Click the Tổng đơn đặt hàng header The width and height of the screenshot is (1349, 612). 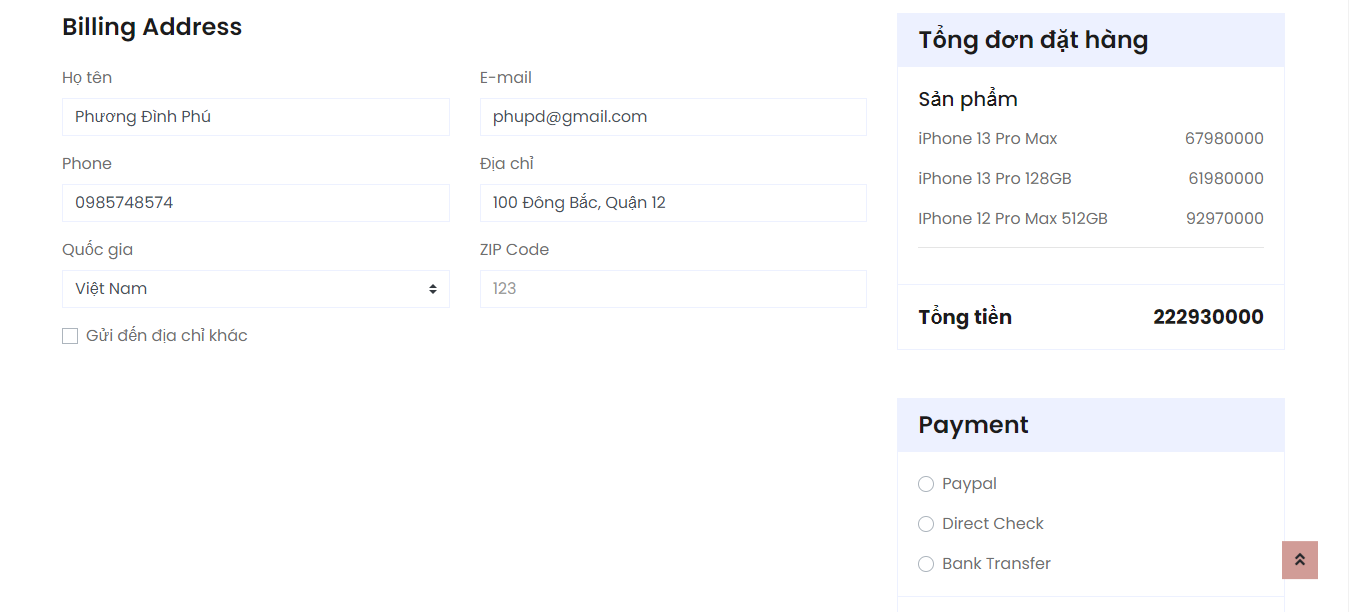[1032, 39]
